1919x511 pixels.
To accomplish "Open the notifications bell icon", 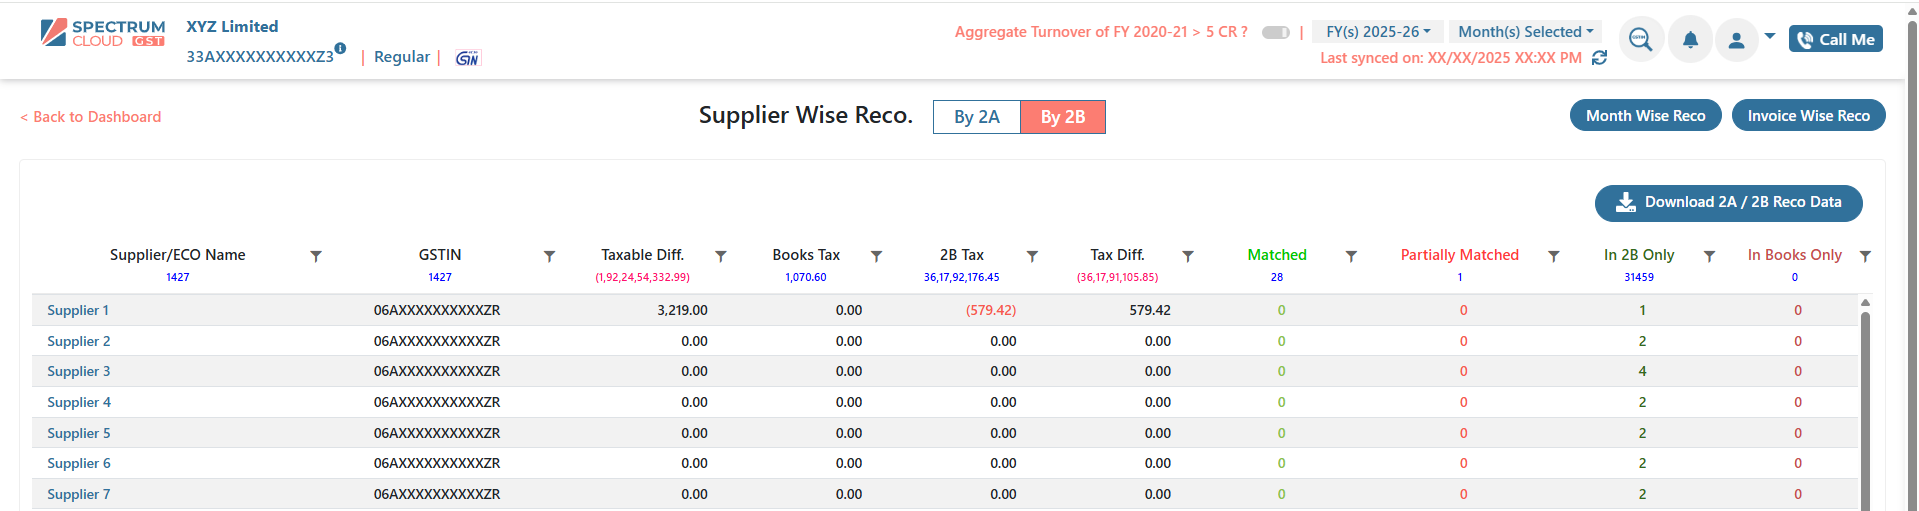I will pos(1690,40).
